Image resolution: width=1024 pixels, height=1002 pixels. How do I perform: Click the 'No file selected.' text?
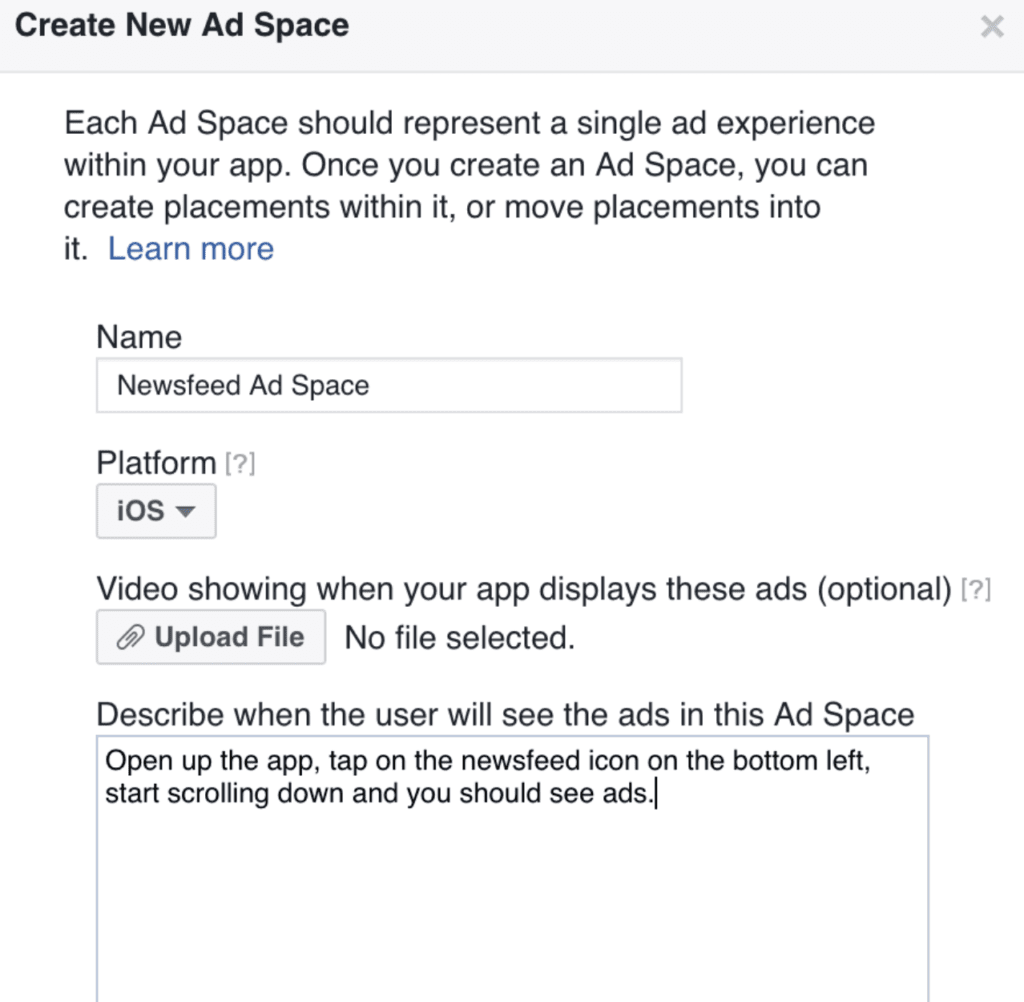460,638
